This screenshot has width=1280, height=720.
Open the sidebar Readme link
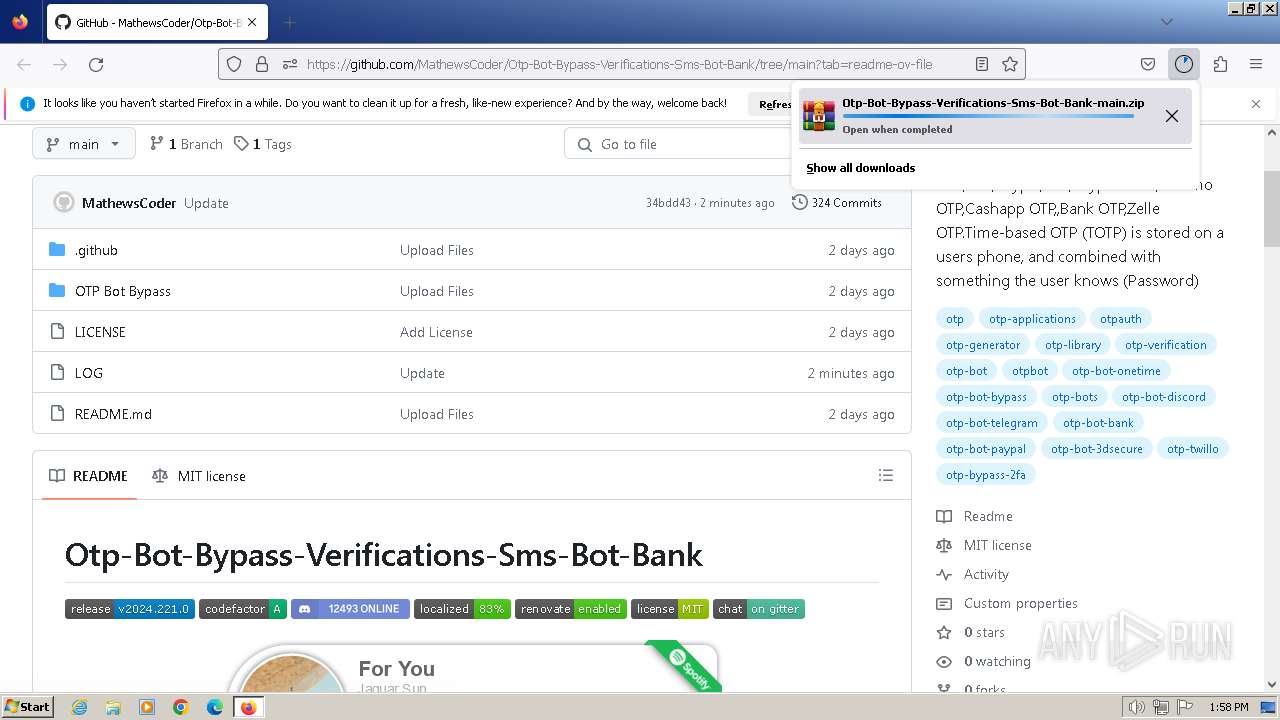coord(975,516)
